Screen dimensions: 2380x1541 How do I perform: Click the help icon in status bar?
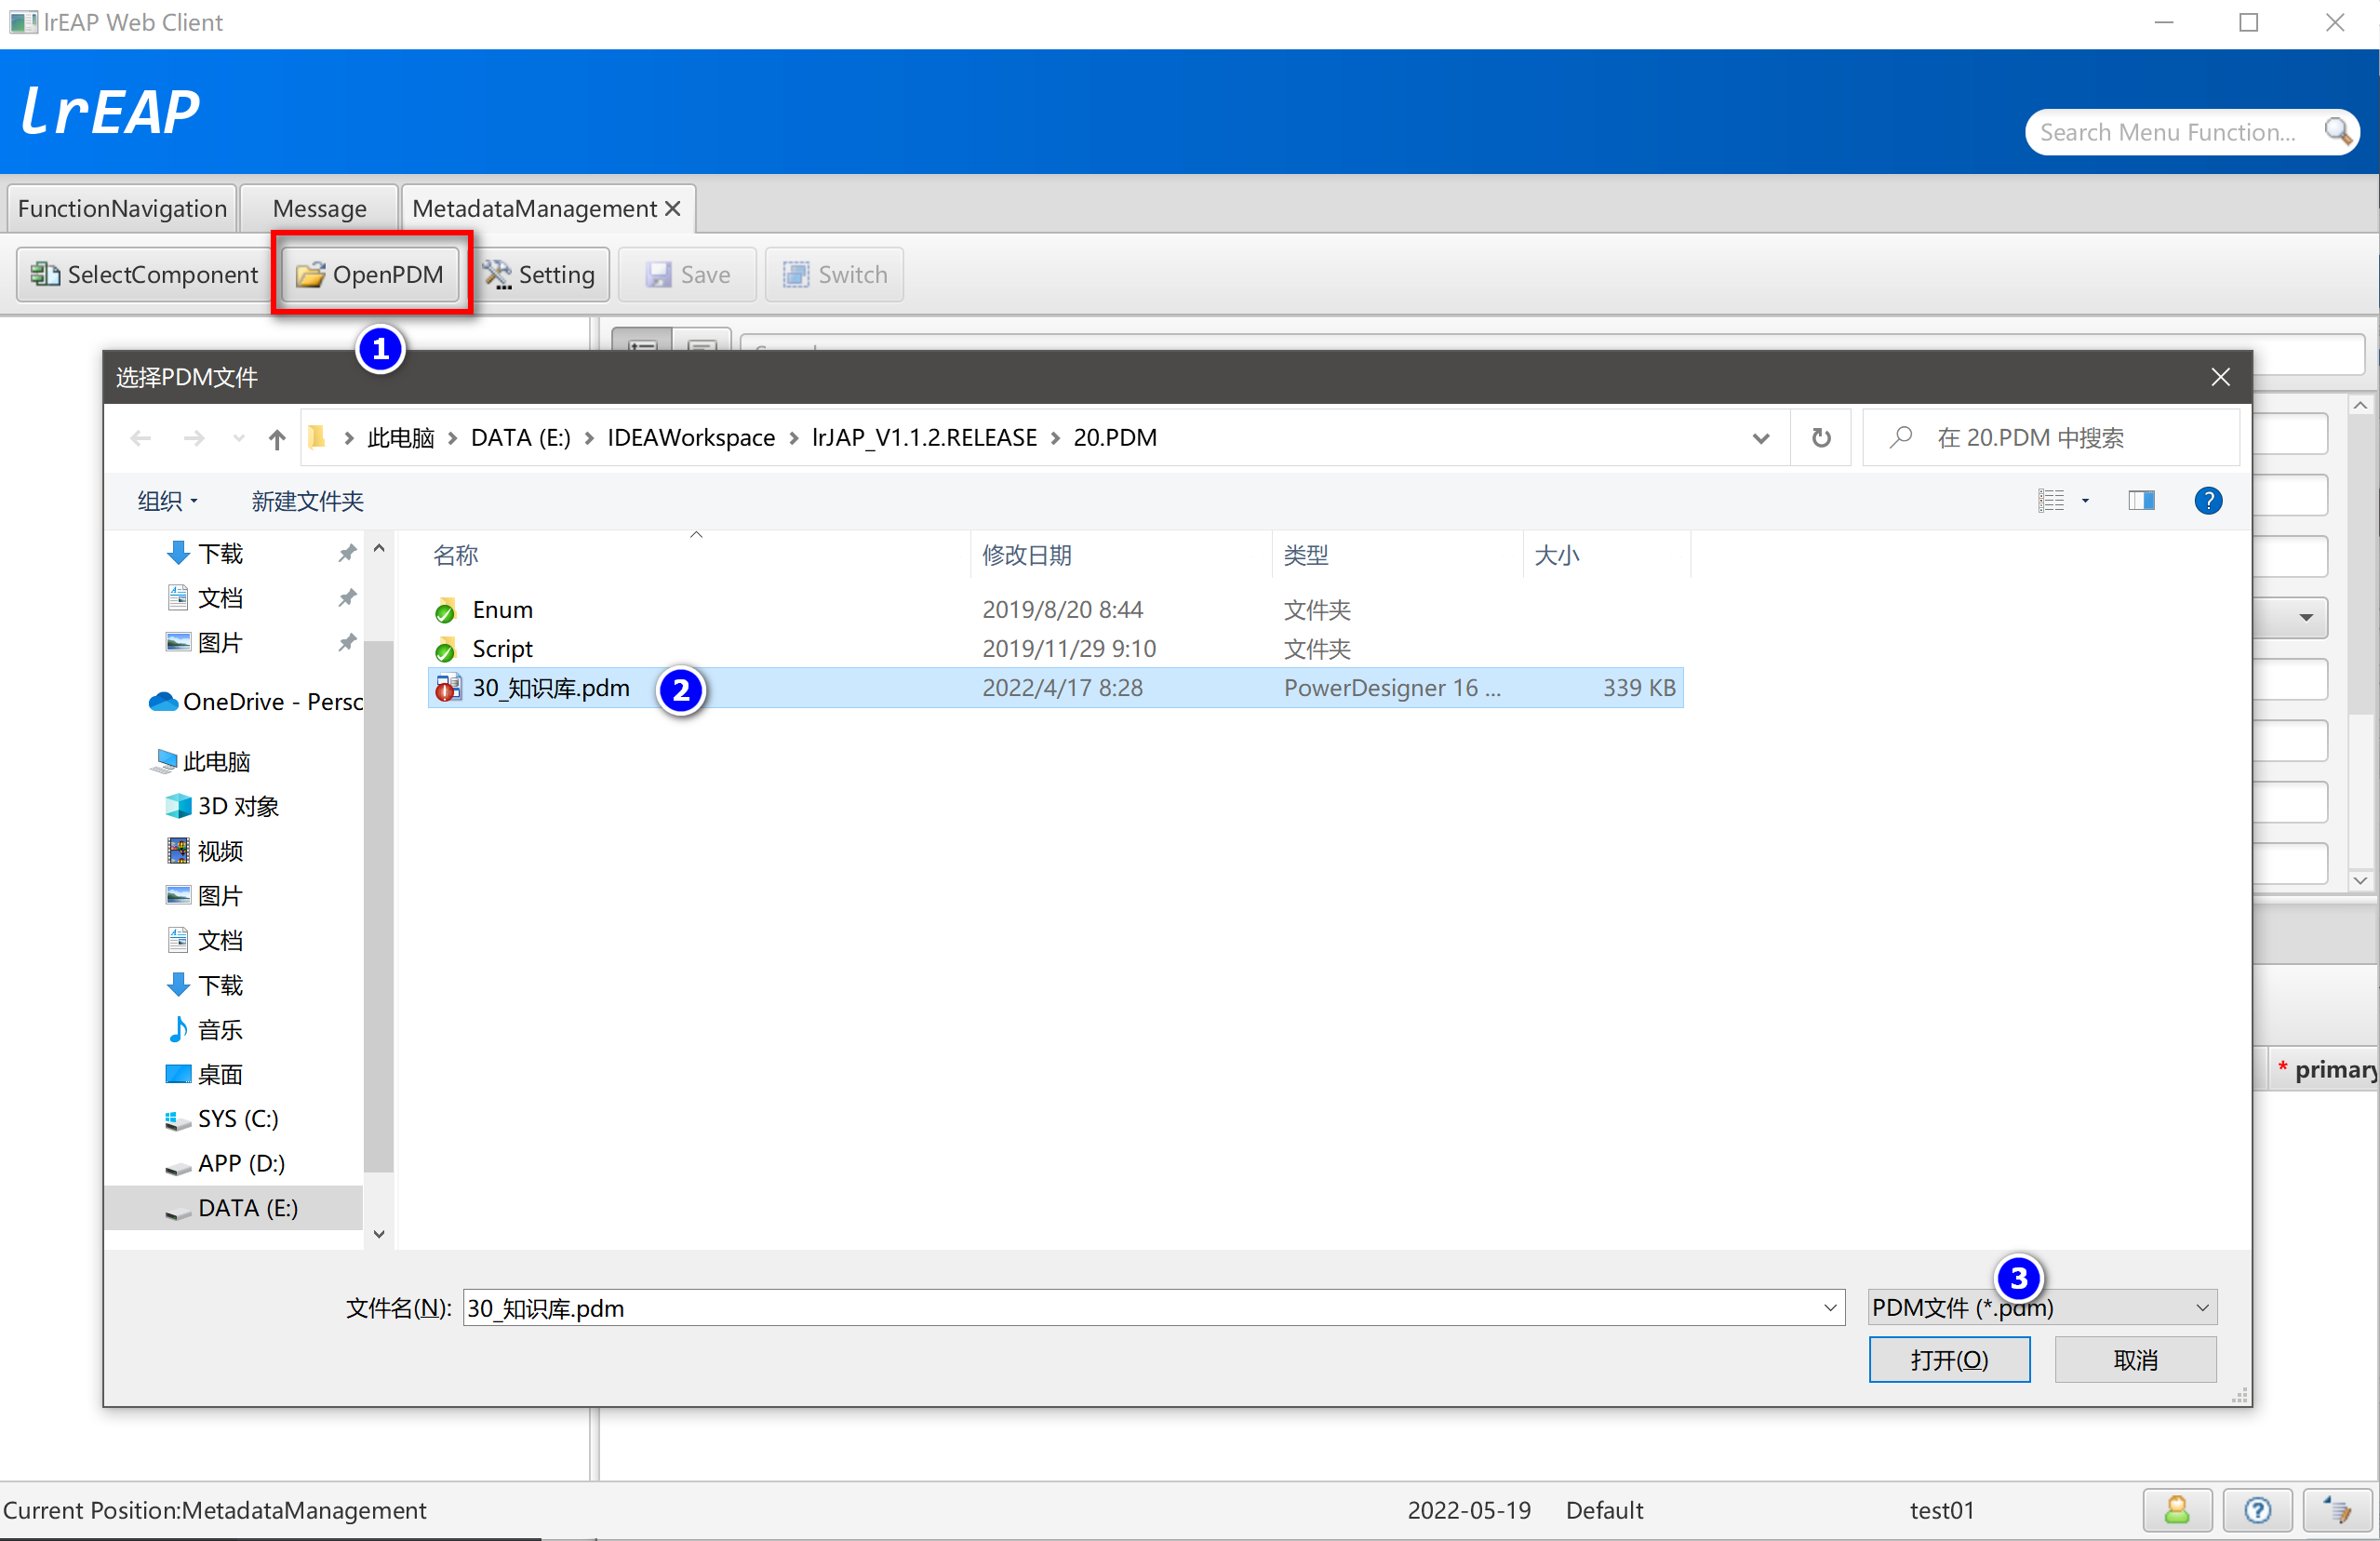[x=2257, y=1511]
